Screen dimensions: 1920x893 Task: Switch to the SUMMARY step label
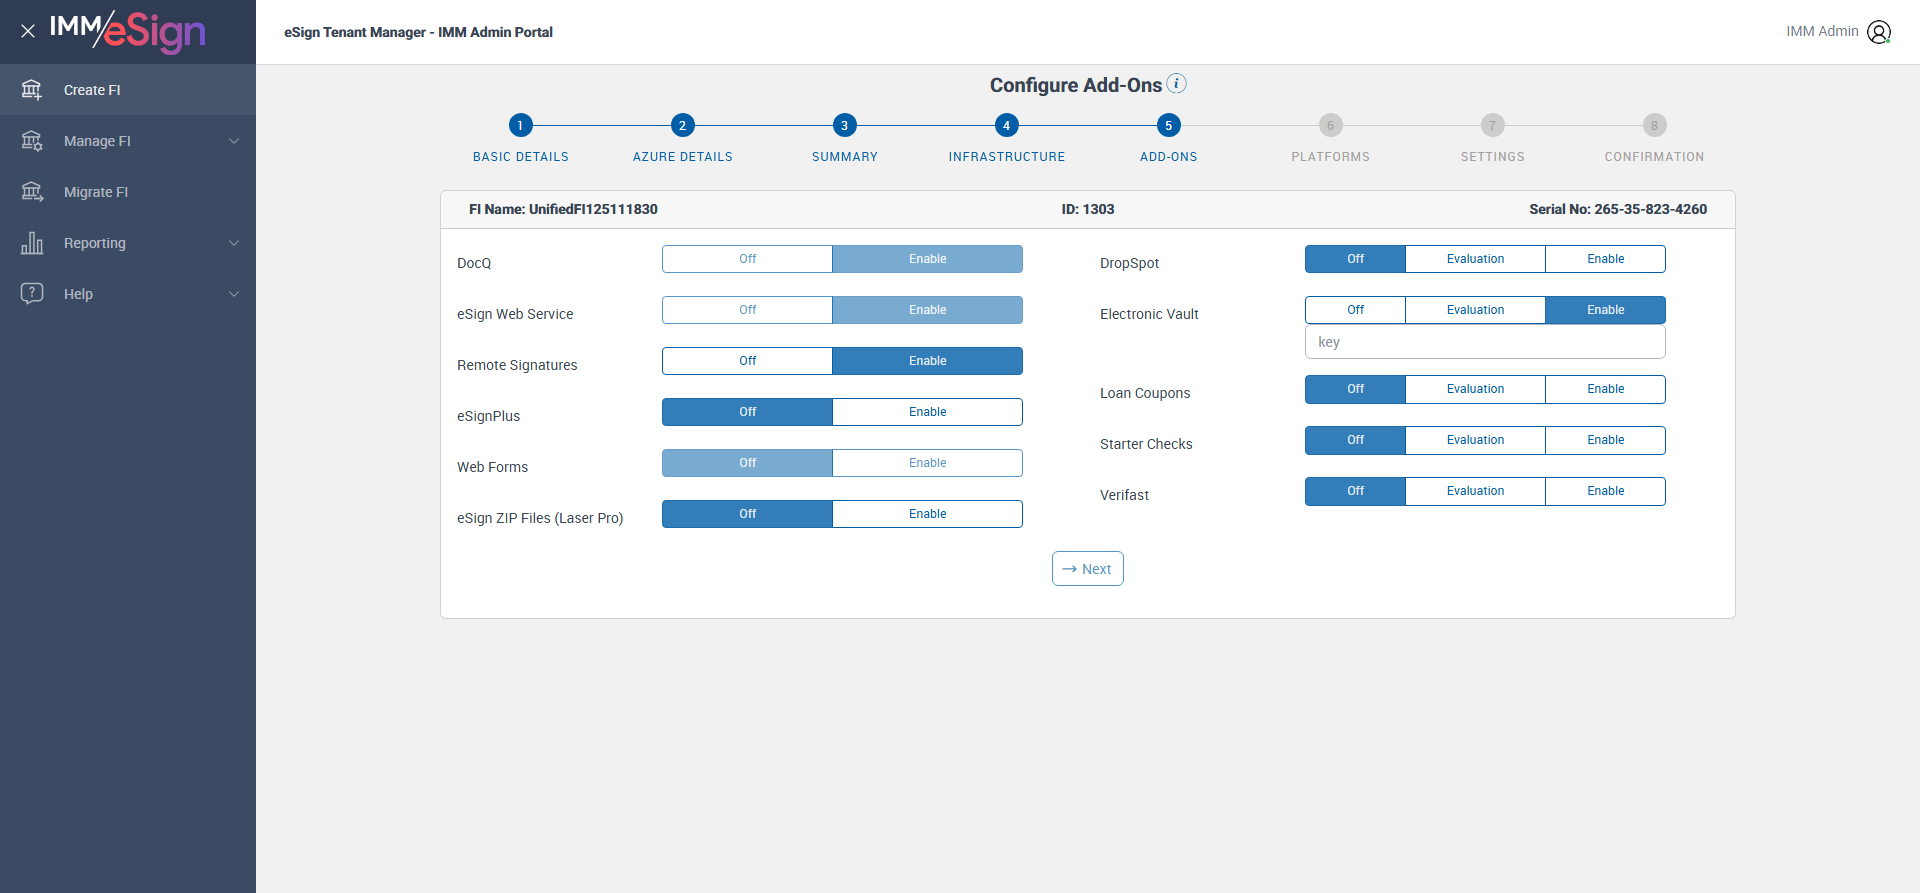tap(844, 157)
